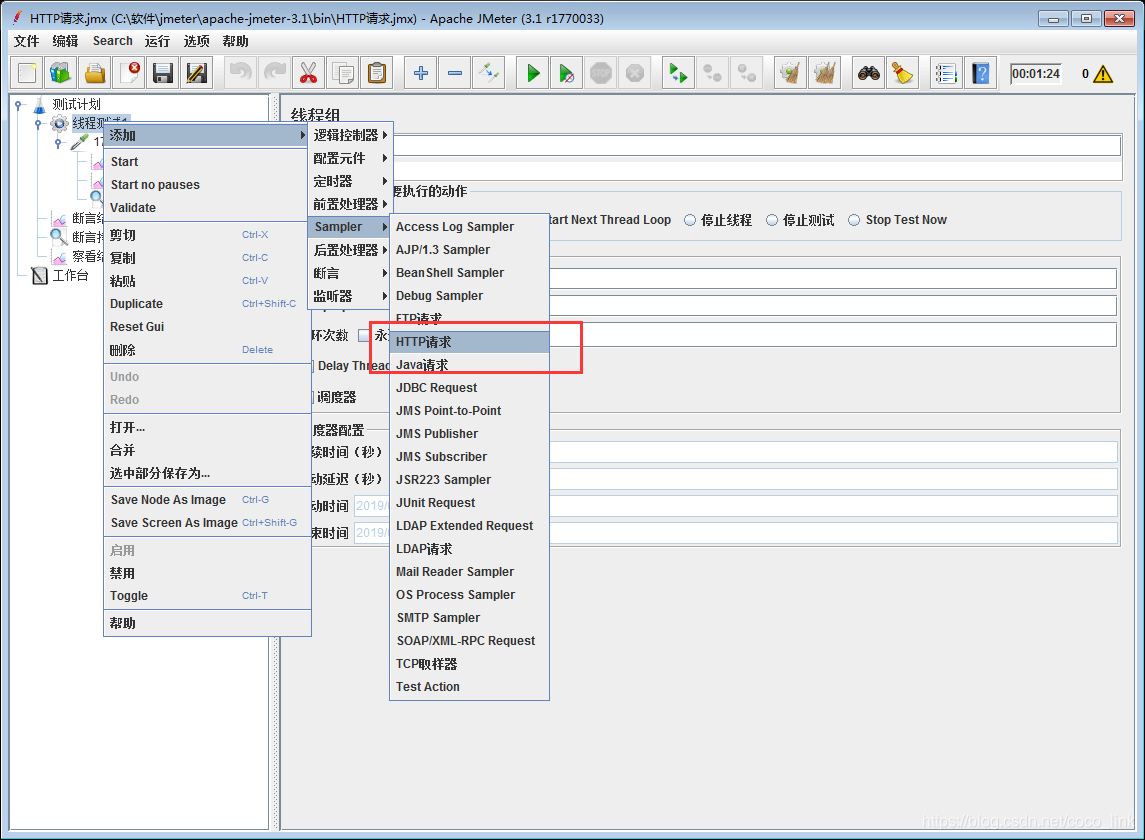Click the Remote start all icon
The width and height of the screenshot is (1145, 840).
click(678, 73)
